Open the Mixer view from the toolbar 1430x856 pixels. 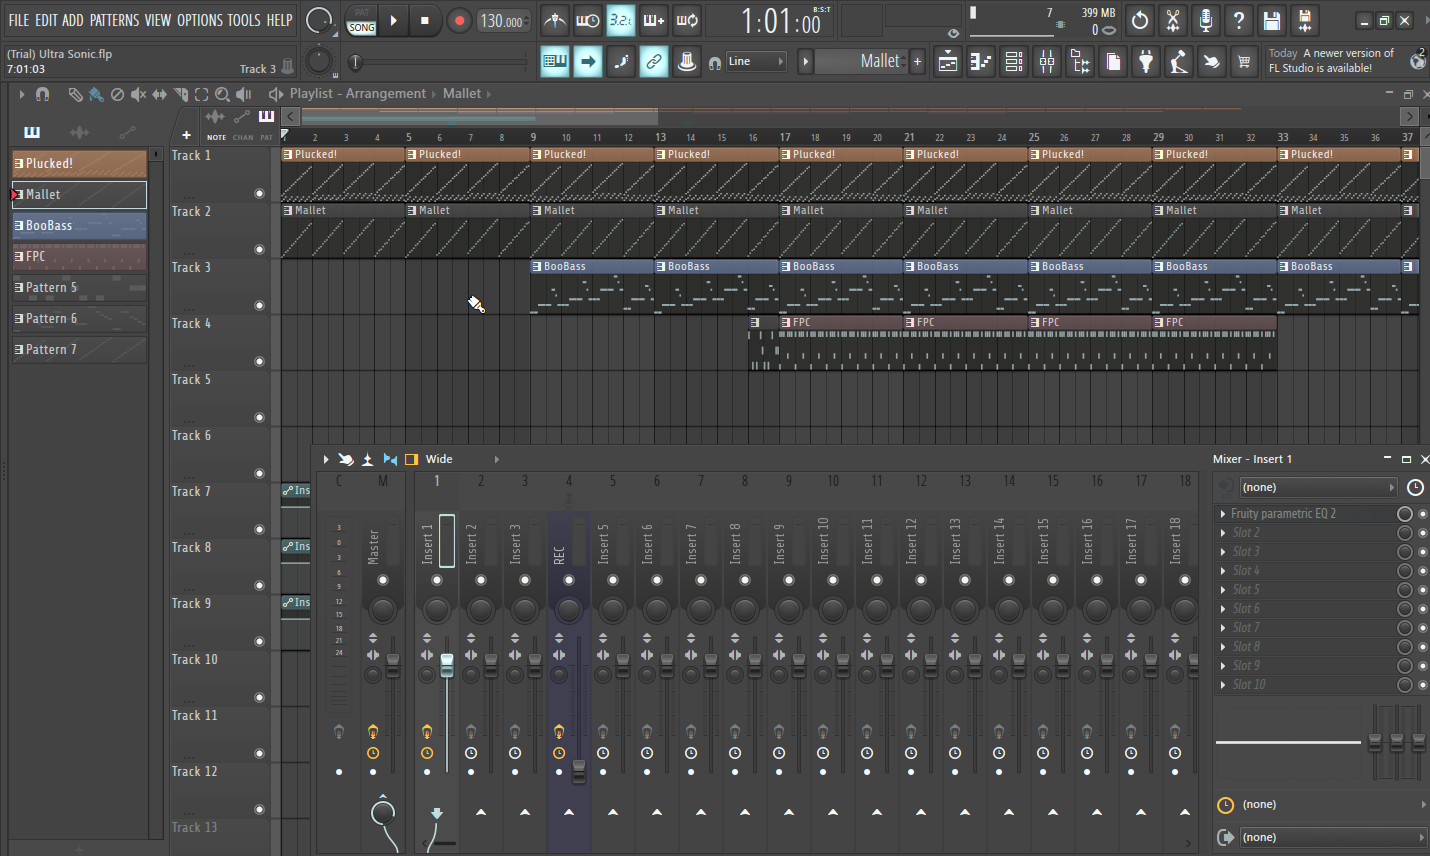pos(1047,62)
